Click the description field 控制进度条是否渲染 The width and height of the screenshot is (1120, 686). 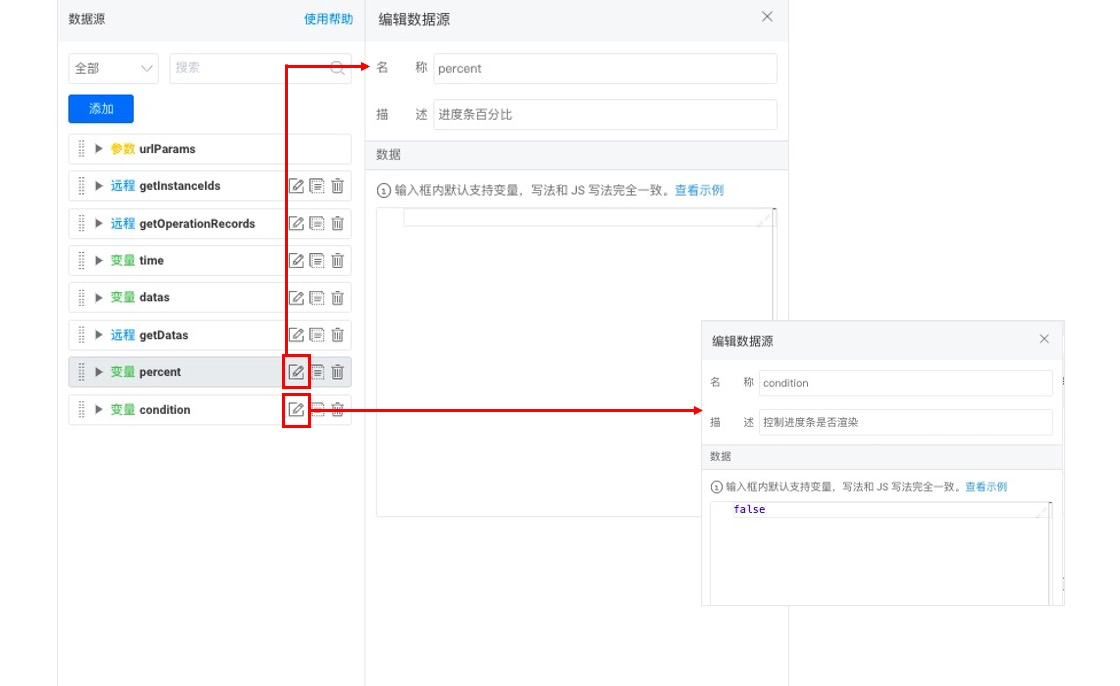tap(906, 422)
